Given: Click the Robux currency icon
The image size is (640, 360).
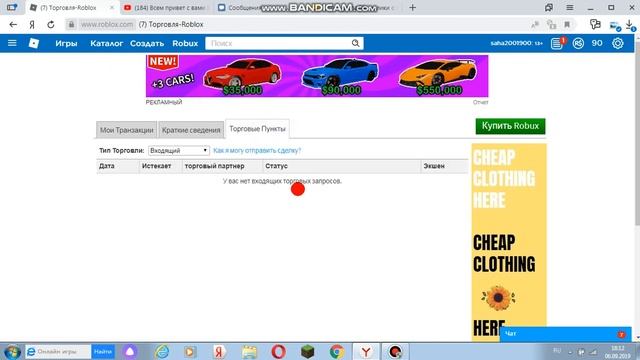Looking at the screenshot, I should click(578, 43).
